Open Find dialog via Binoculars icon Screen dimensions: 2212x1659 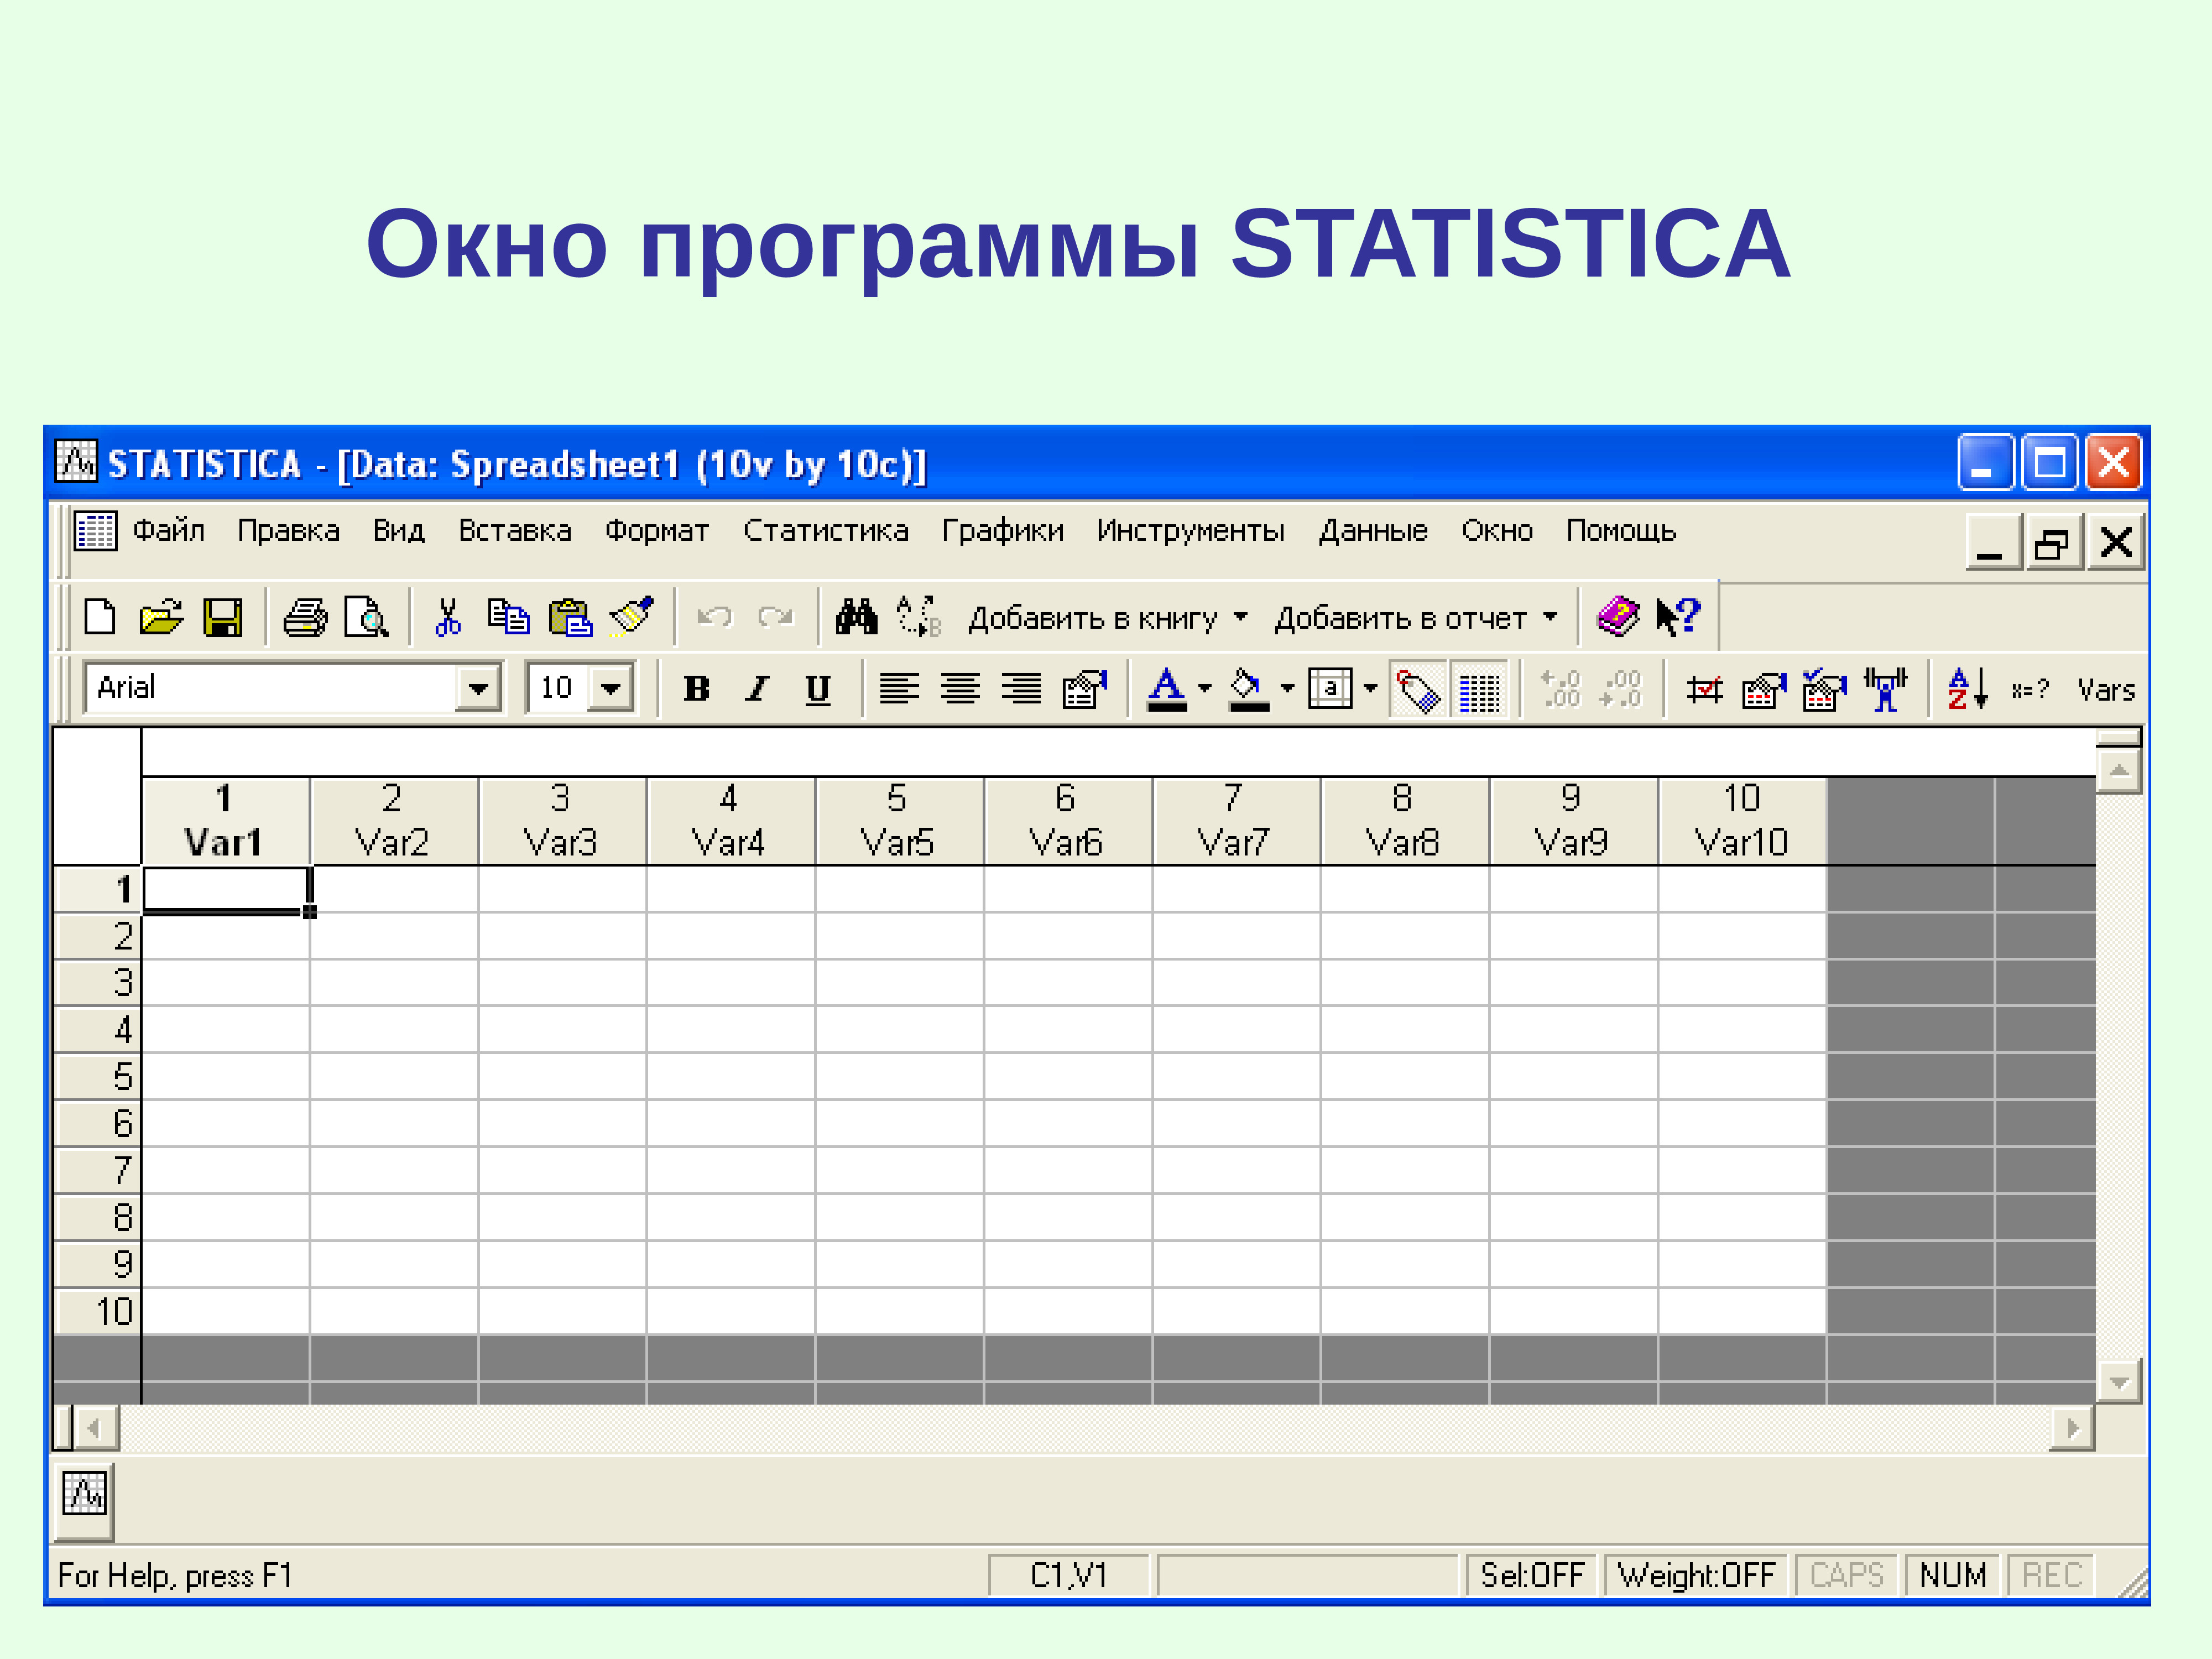[857, 617]
